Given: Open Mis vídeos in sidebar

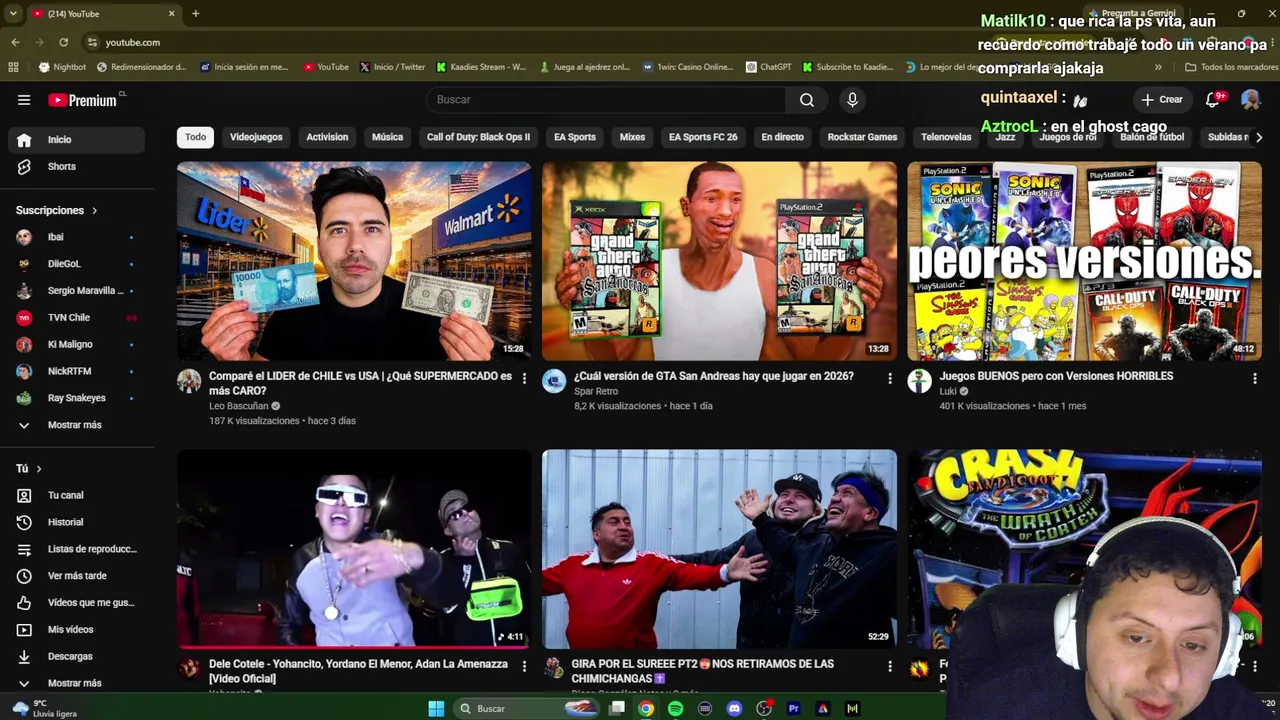Looking at the screenshot, I should [x=77, y=630].
